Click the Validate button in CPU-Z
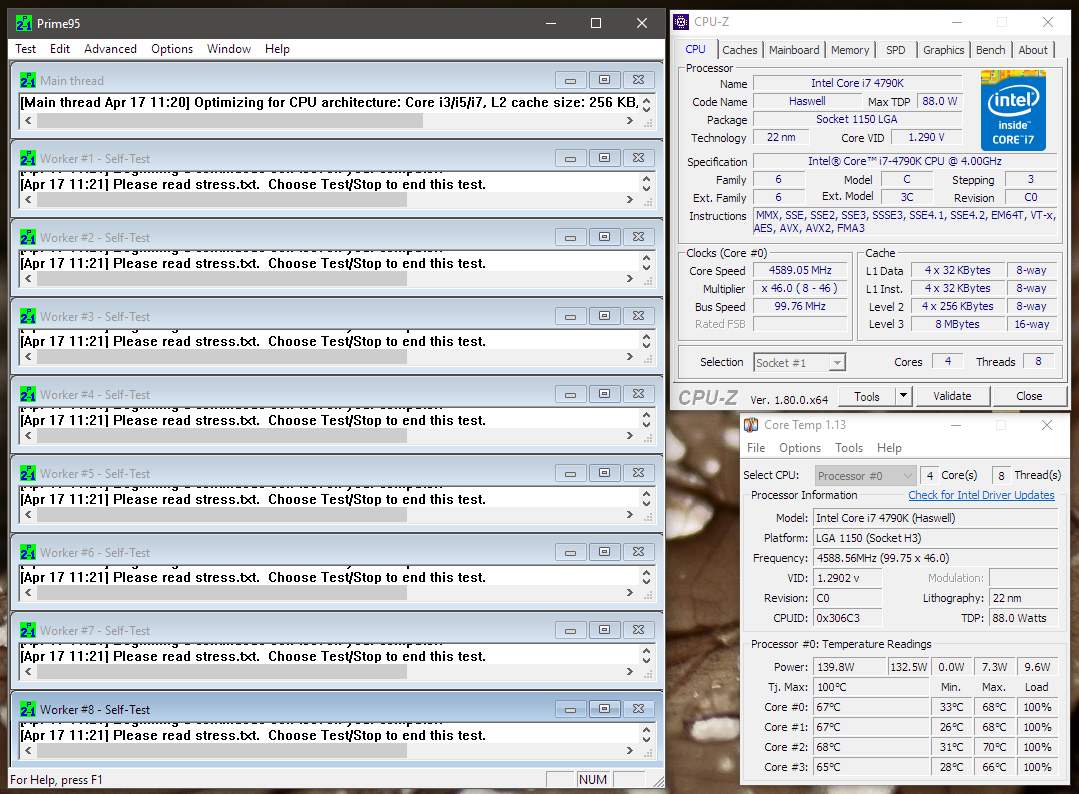 (x=952, y=396)
